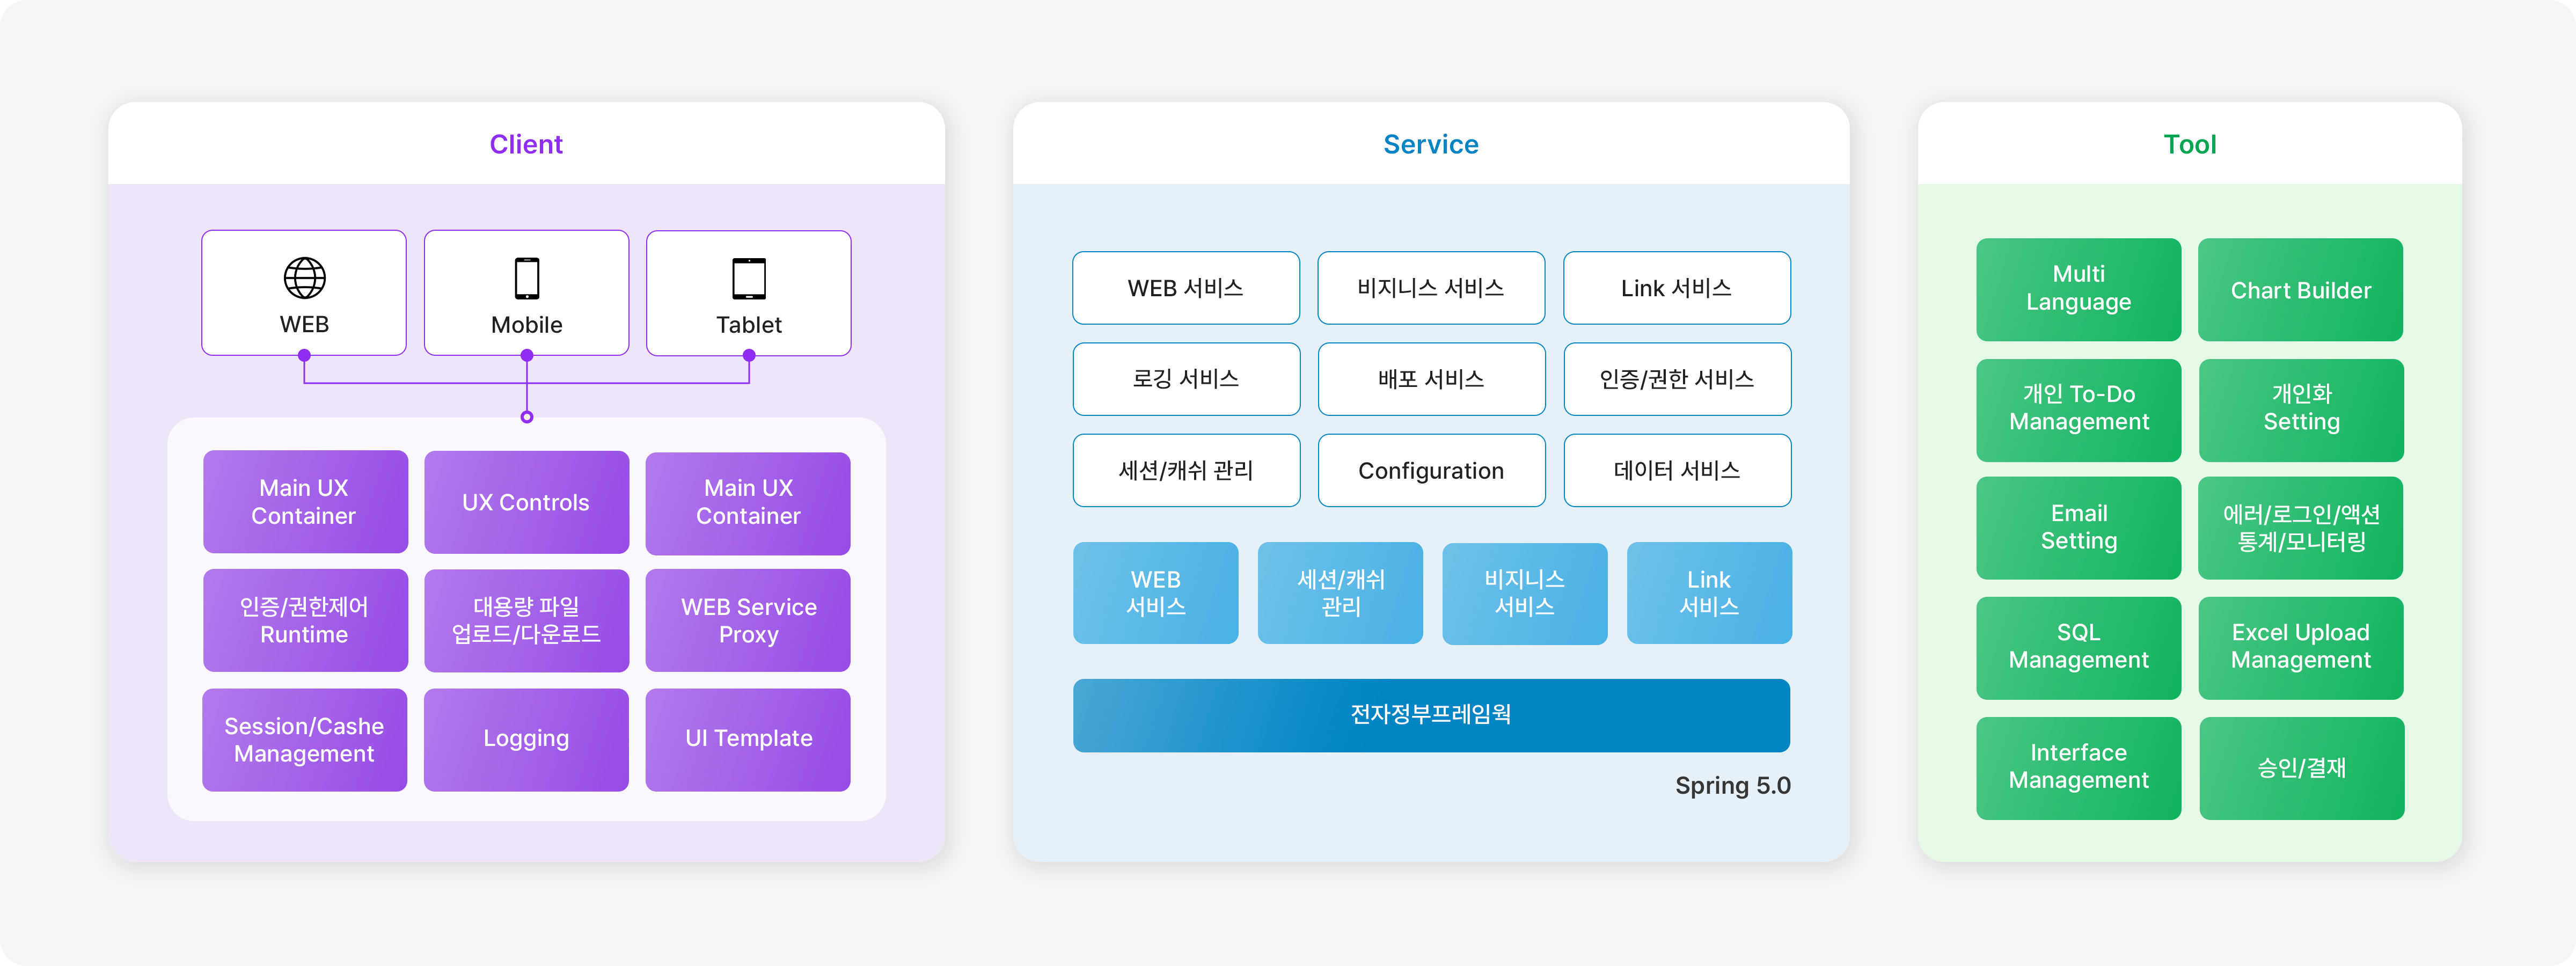Click the Spring 5.0 label
This screenshot has width=2576, height=966.
point(1732,785)
